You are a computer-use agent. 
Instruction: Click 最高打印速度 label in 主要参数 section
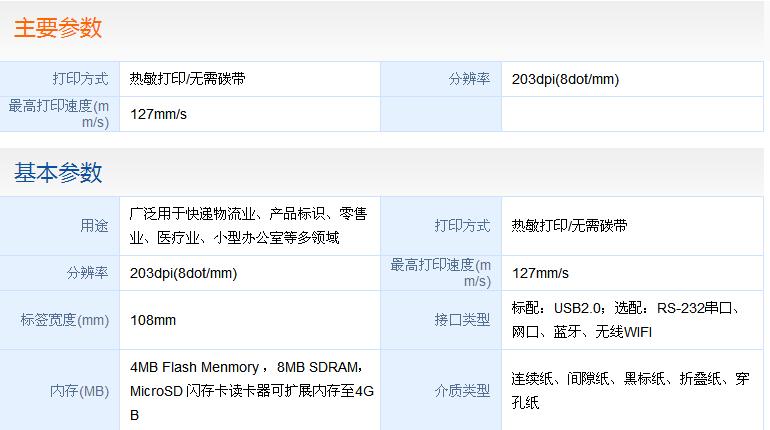(59, 113)
